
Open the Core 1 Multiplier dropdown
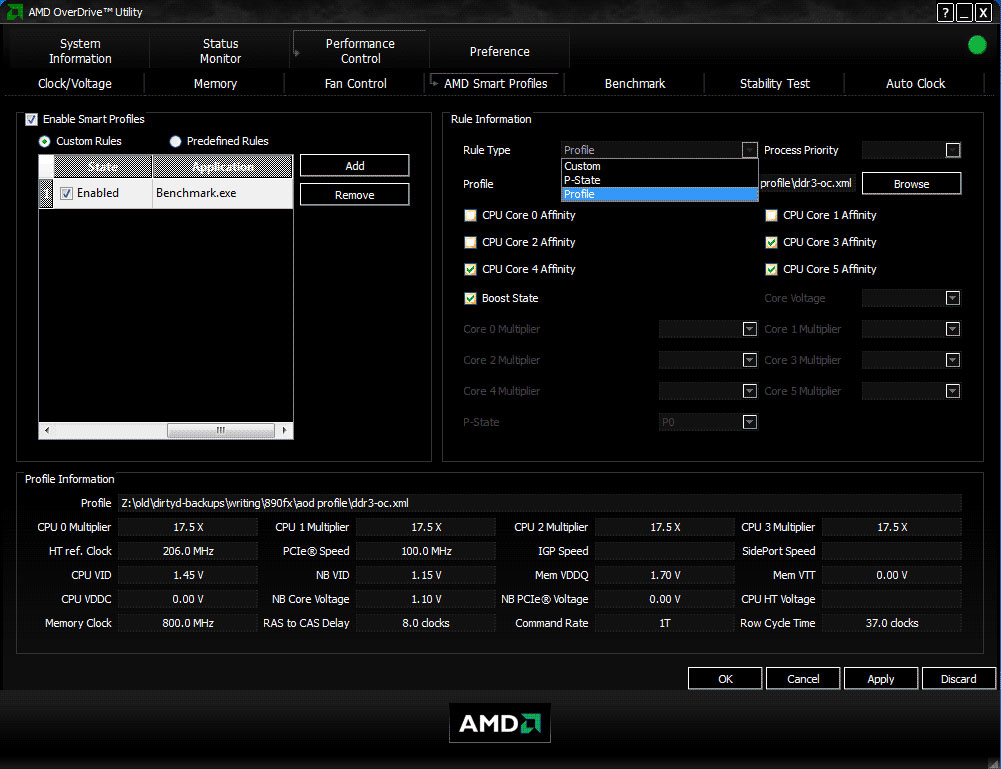pos(952,329)
